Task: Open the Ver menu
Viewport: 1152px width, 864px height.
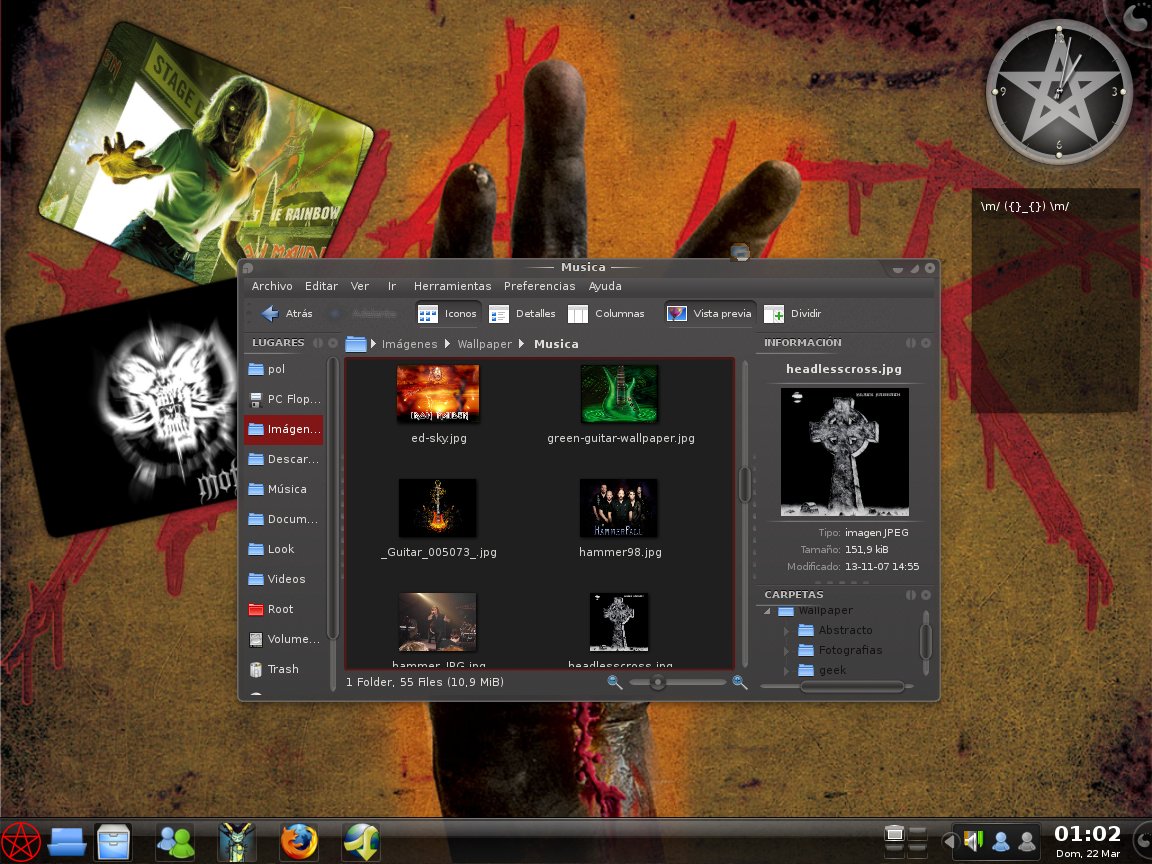Action: 359,287
